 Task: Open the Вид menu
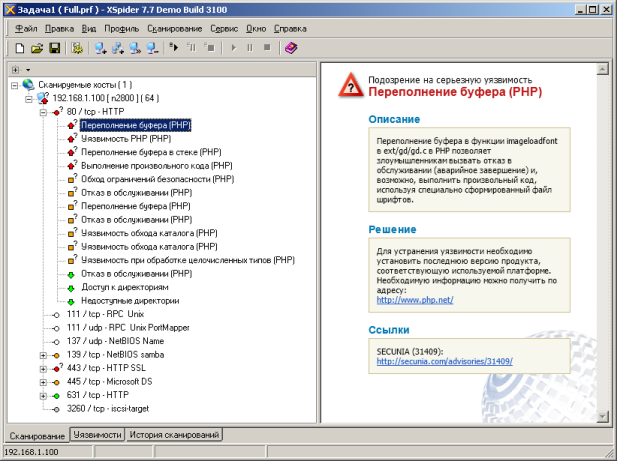click(x=89, y=29)
